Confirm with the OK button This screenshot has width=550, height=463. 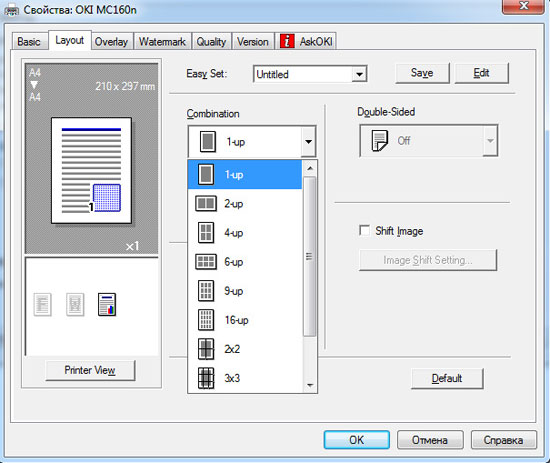pyautogui.click(x=356, y=440)
